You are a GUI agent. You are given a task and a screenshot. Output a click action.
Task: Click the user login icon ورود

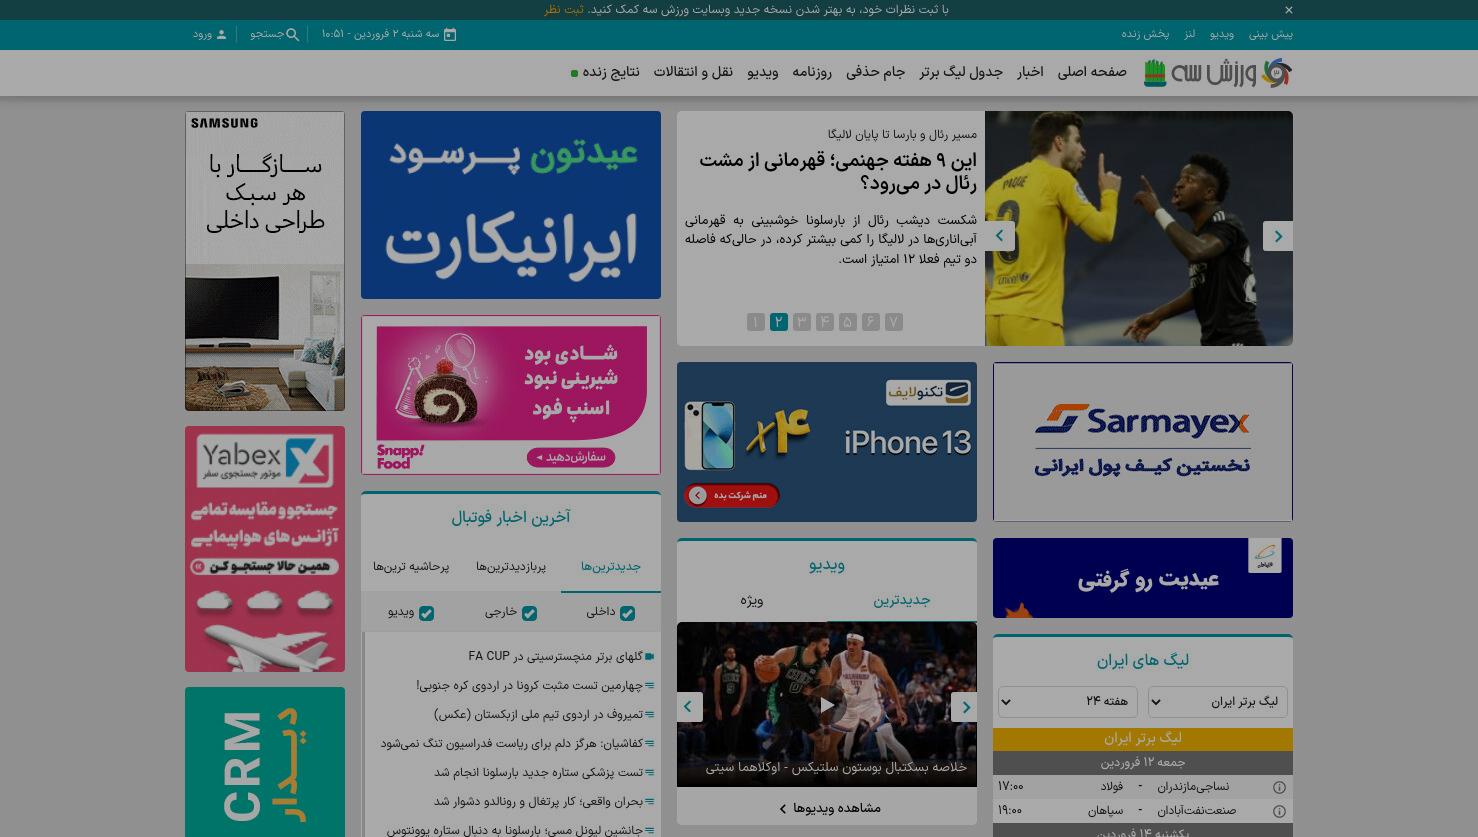(222, 34)
